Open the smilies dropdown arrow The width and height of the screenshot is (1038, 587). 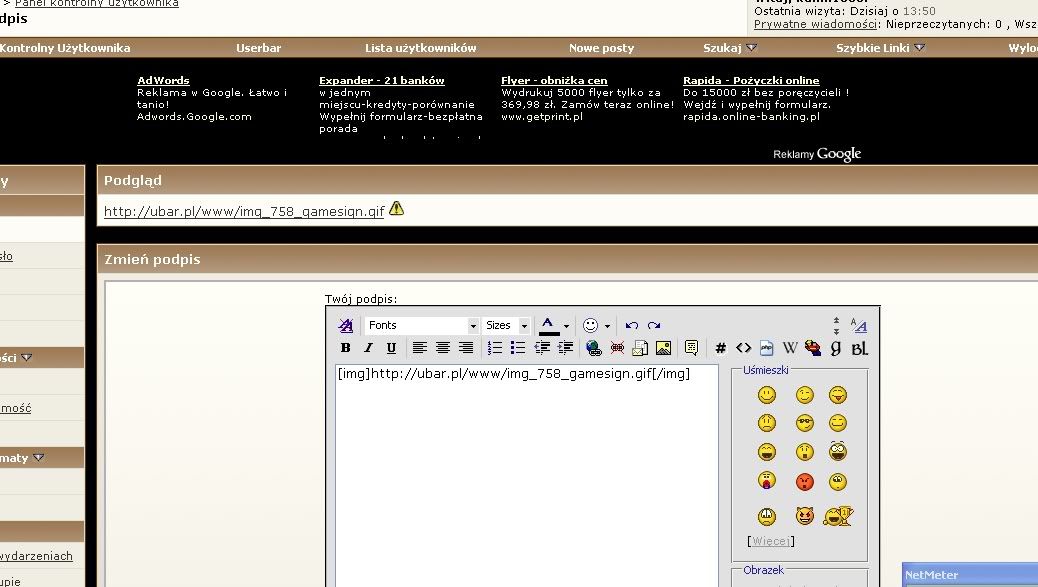click(607, 326)
